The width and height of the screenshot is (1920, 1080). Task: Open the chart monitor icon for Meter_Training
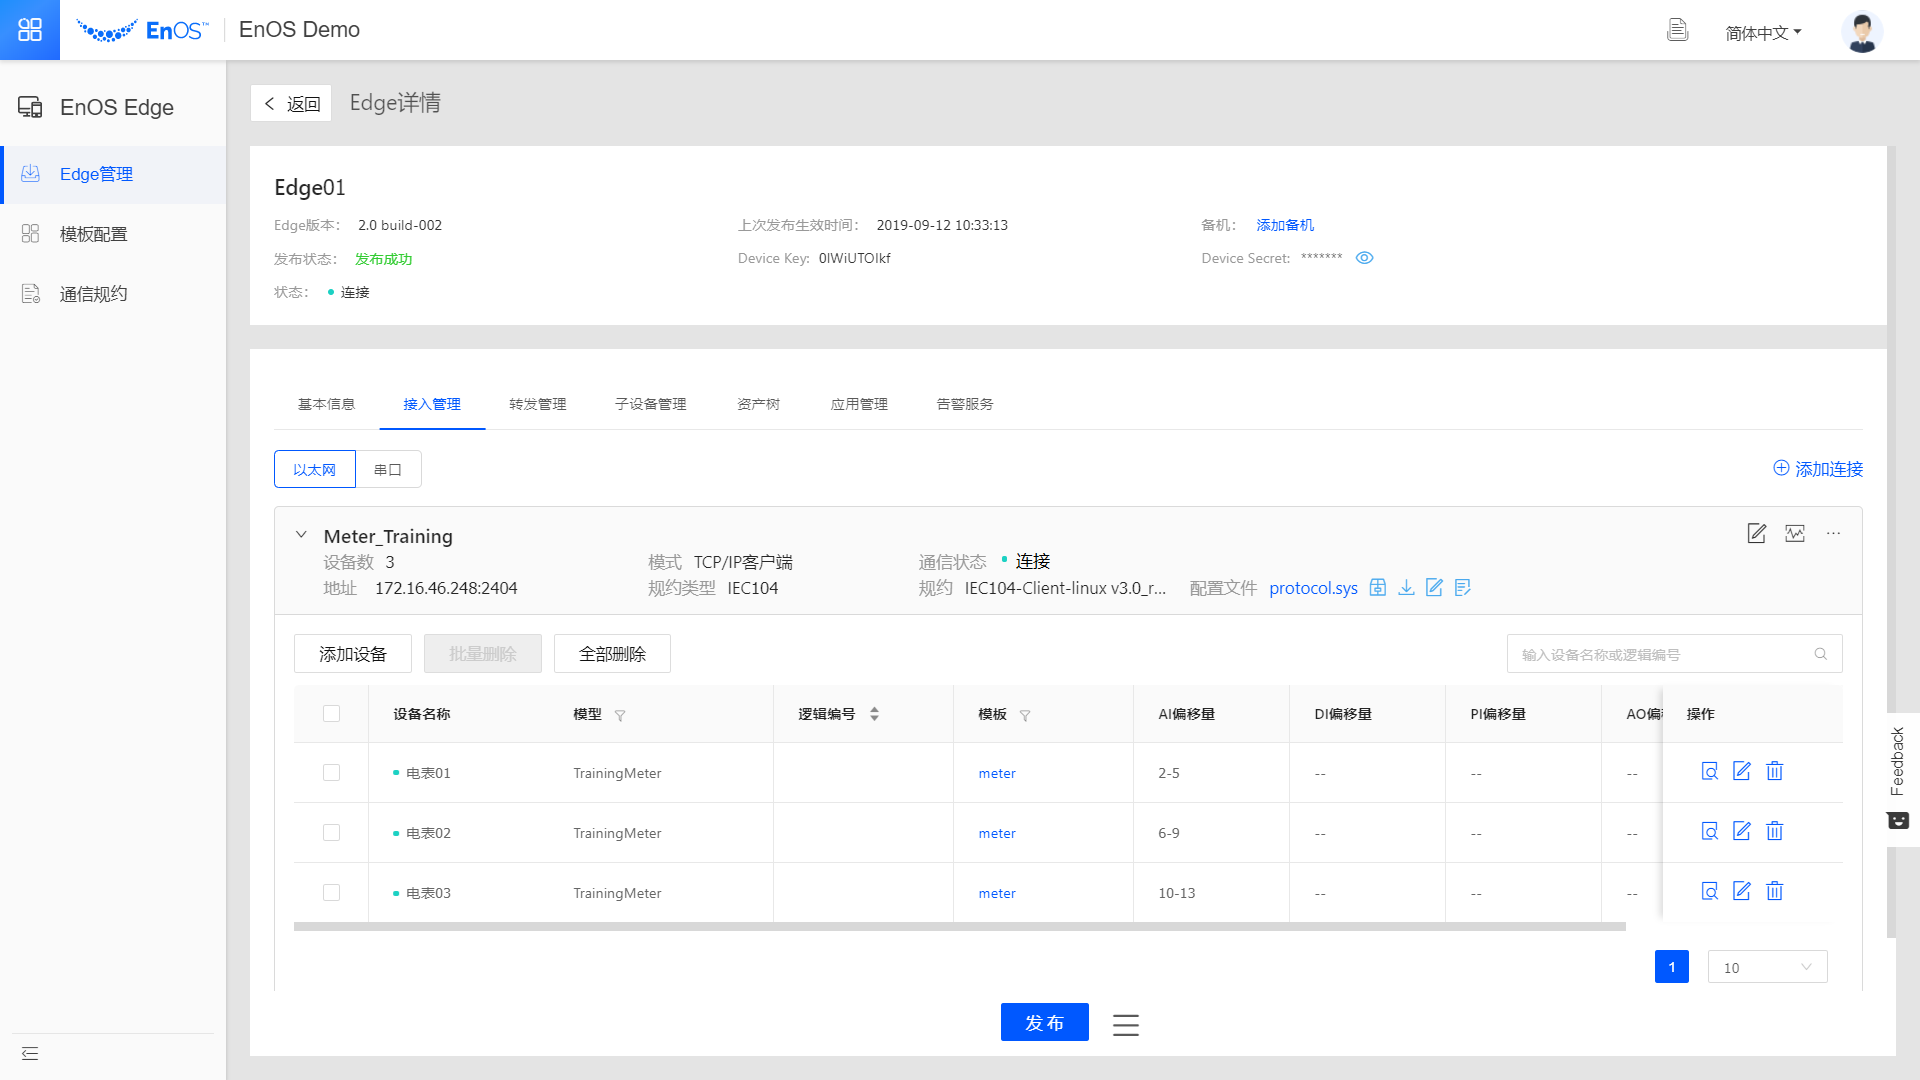tap(1795, 533)
